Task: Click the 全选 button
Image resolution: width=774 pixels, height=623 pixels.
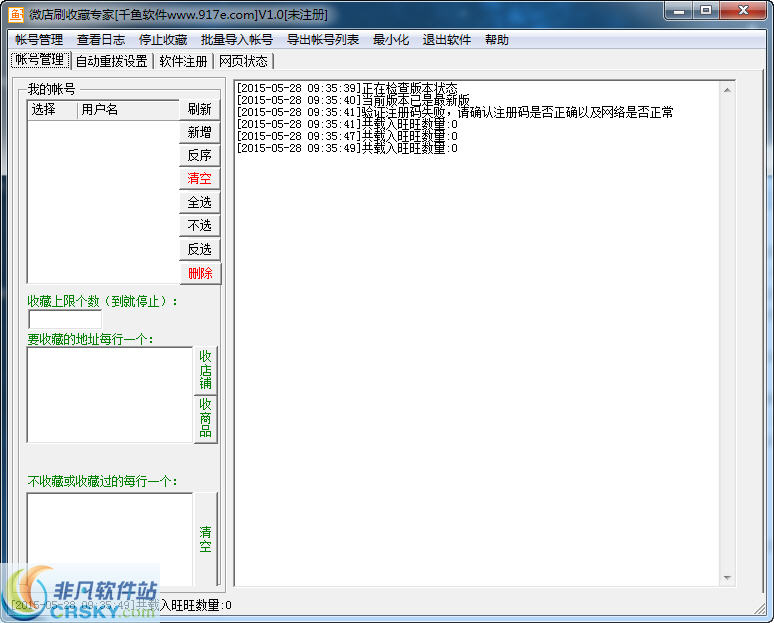Action: 199,202
